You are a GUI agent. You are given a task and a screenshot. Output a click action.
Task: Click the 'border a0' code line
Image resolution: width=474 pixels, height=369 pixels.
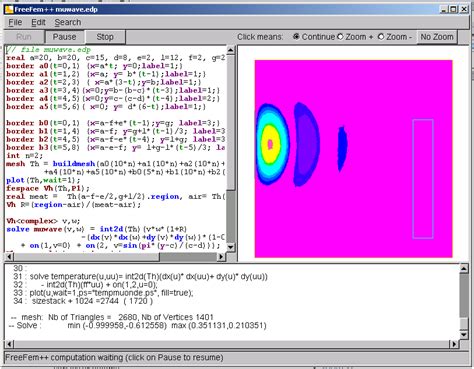[x=95, y=66]
